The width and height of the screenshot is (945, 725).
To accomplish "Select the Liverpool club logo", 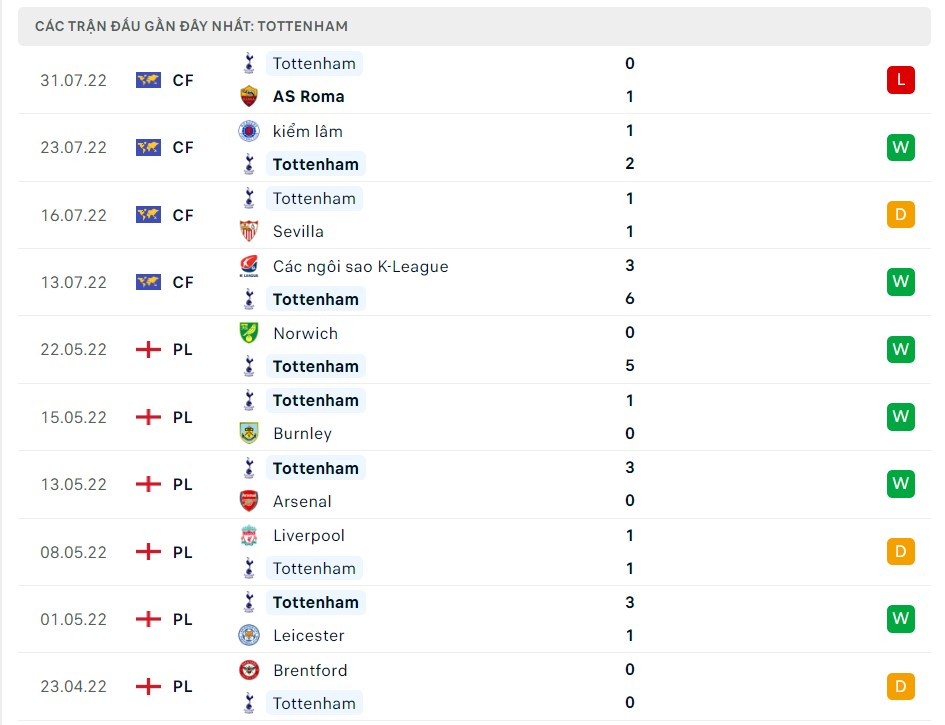I will click(x=250, y=535).
